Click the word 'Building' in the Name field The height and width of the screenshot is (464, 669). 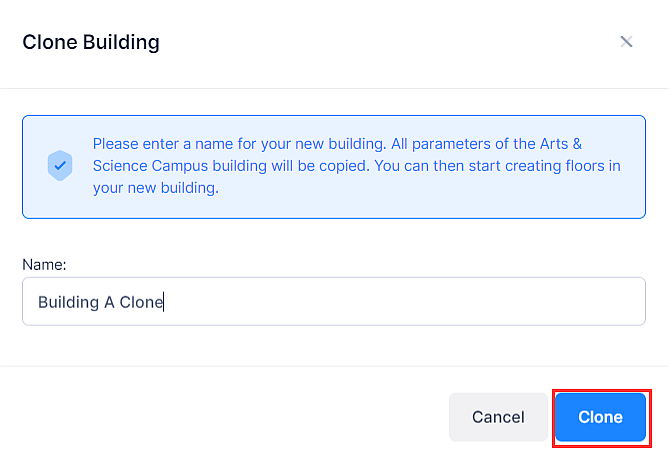pyautogui.click(x=68, y=301)
